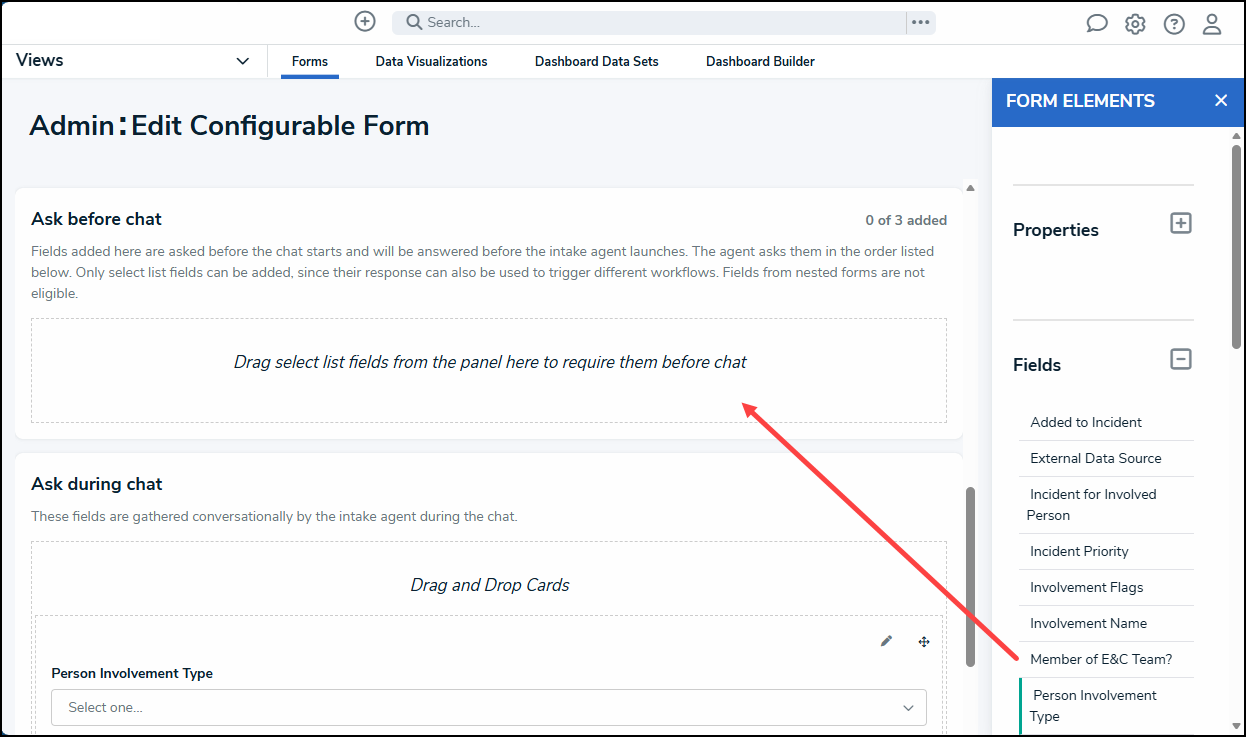Open the chat messages icon
The image size is (1246, 737).
pos(1097,24)
